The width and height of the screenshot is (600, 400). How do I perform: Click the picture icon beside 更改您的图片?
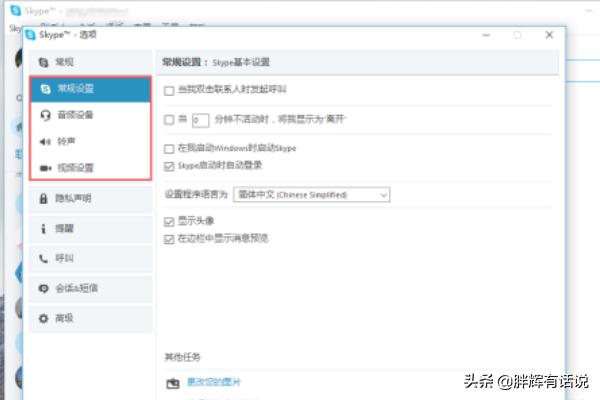coord(173,383)
